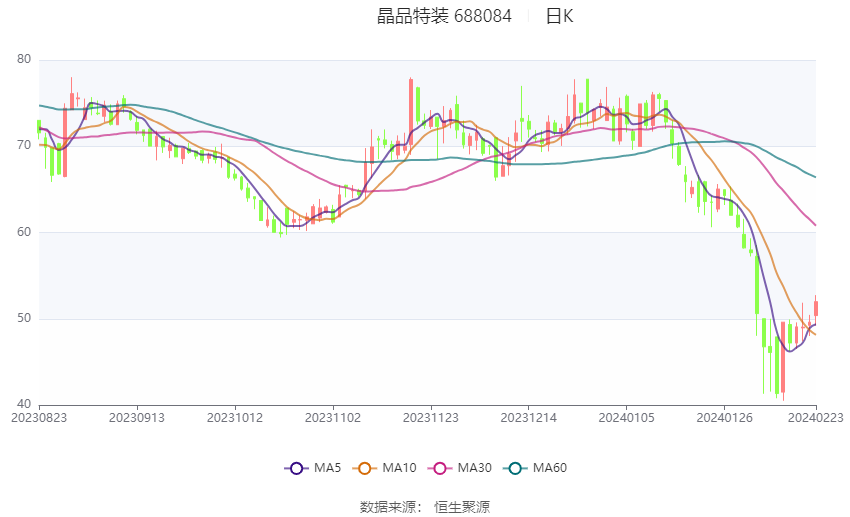Toggle the MA10 legend series
Viewport: 850px width, 517px height.
[384, 468]
